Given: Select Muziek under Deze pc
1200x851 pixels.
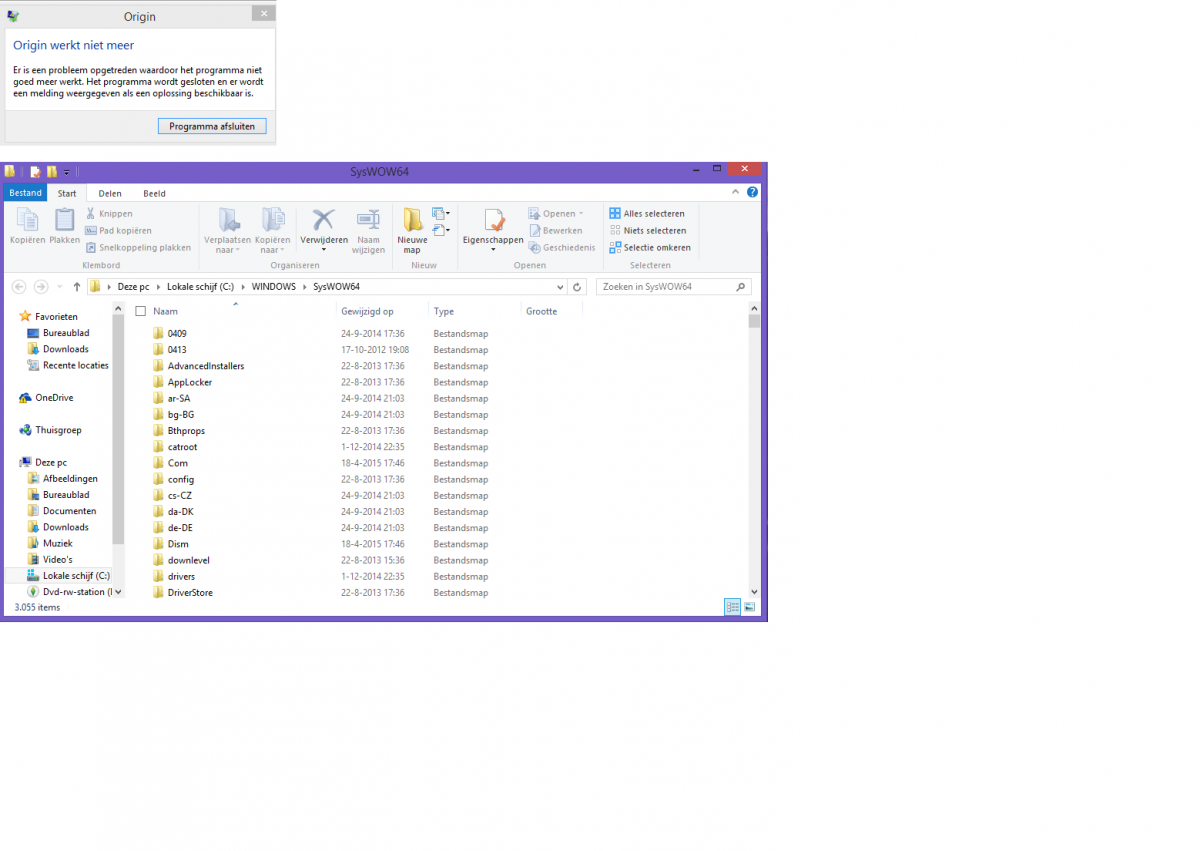Looking at the screenshot, I should [x=50, y=543].
